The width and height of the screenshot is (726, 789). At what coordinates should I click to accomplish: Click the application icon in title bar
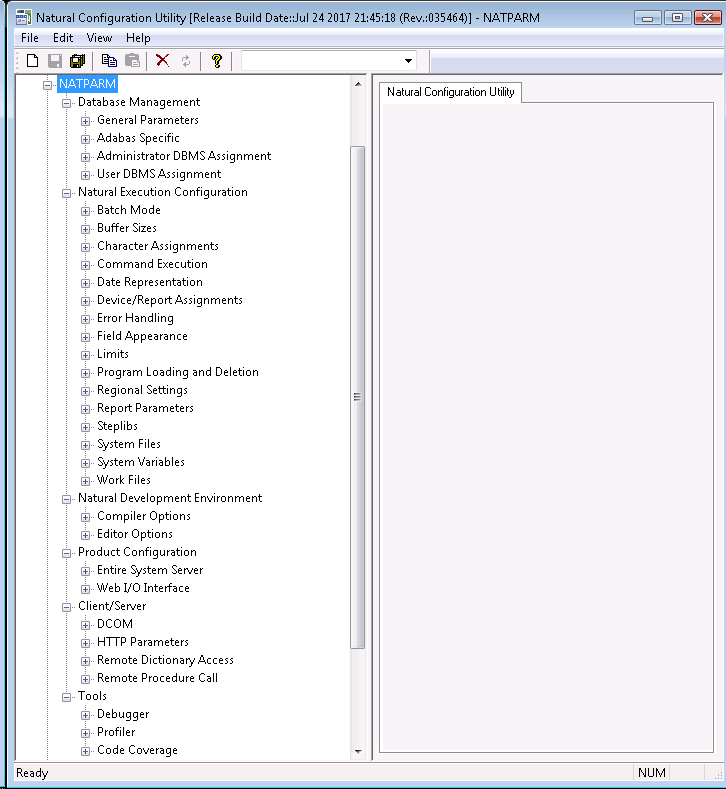pyautogui.click(x=23, y=18)
